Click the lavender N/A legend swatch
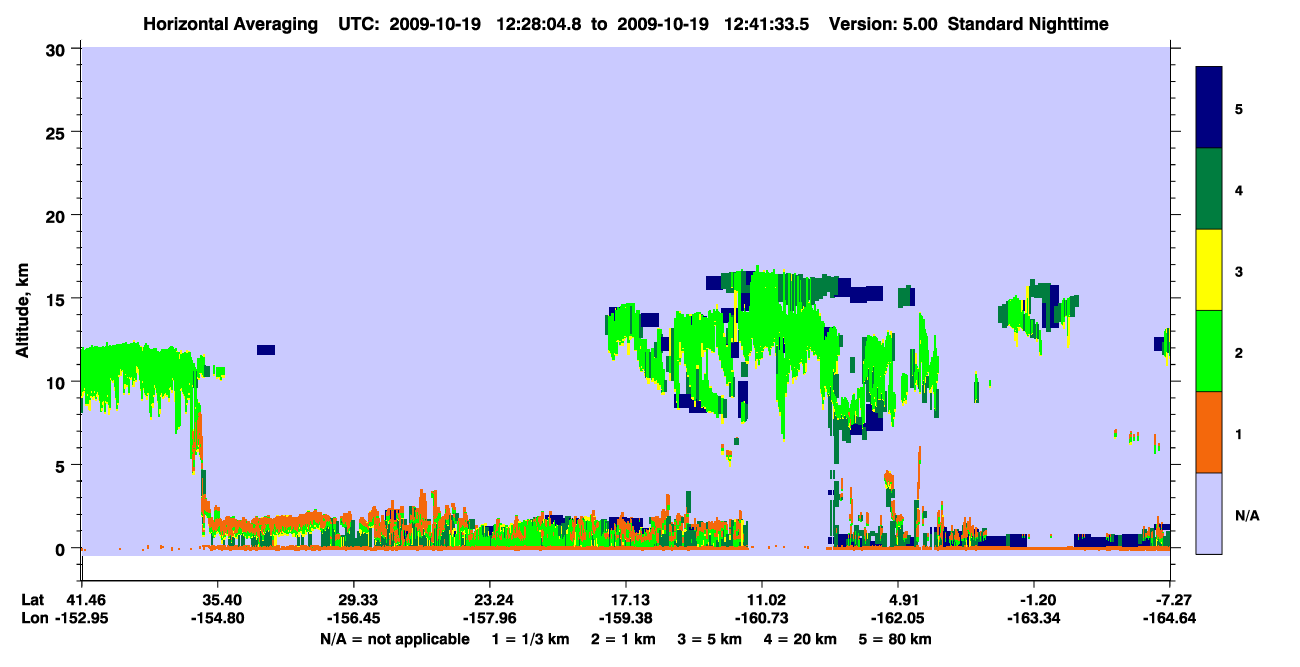1300x667 pixels. pos(1209,513)
